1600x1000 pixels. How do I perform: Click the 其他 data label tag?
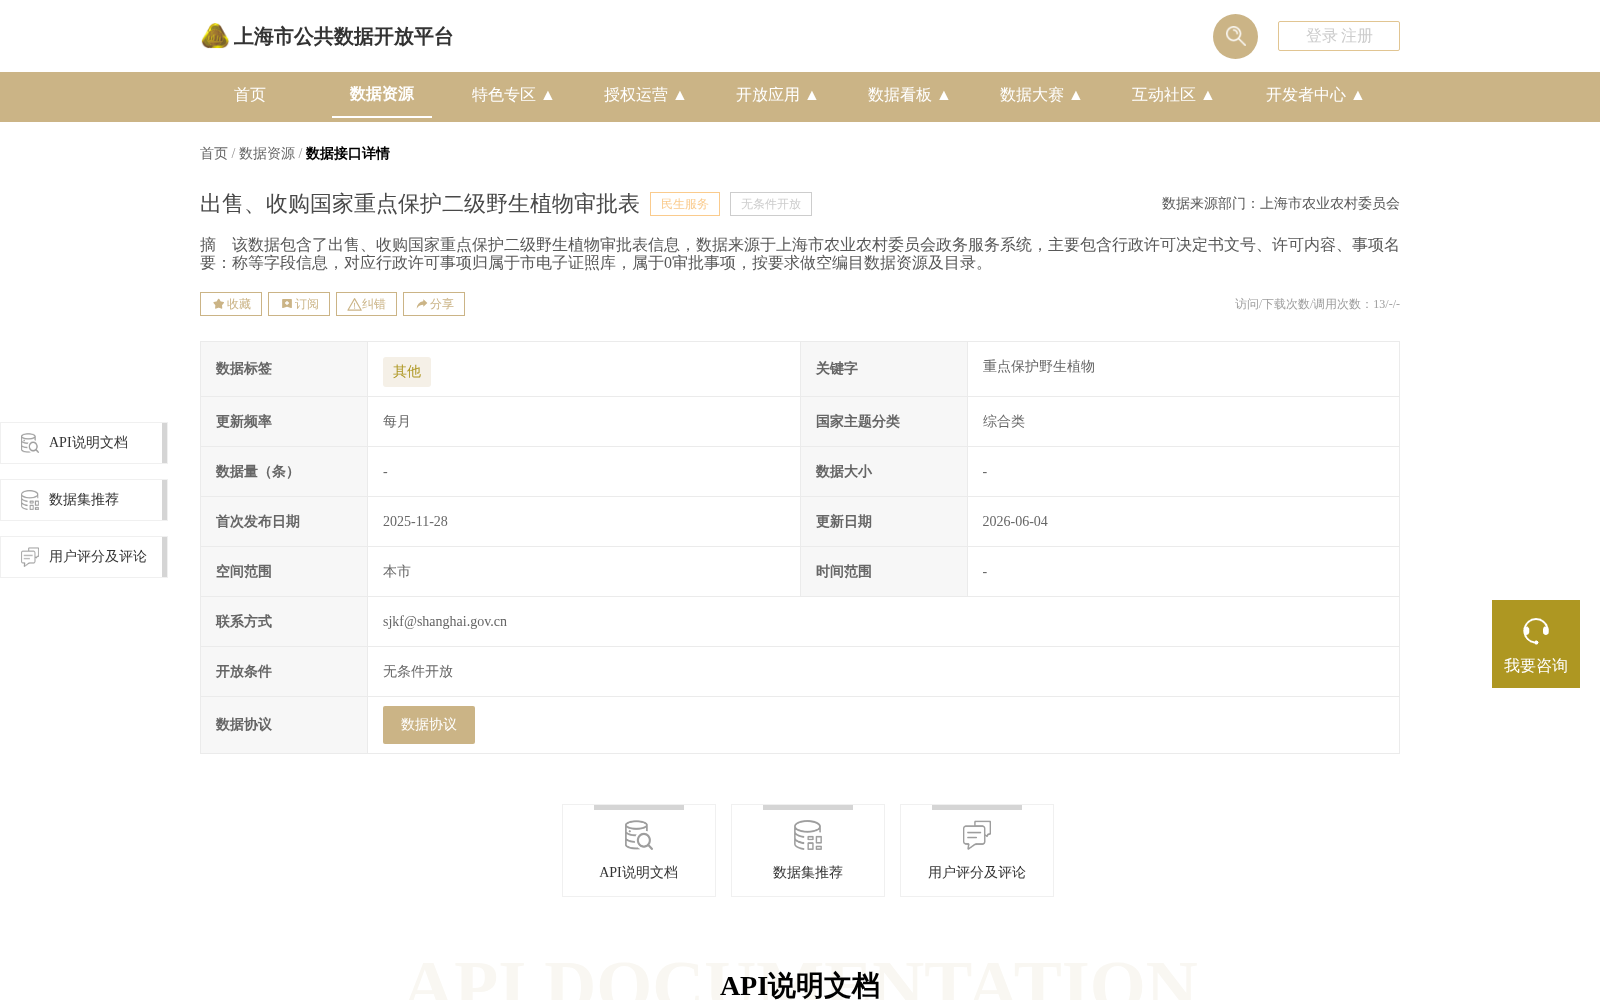(407, 372)
